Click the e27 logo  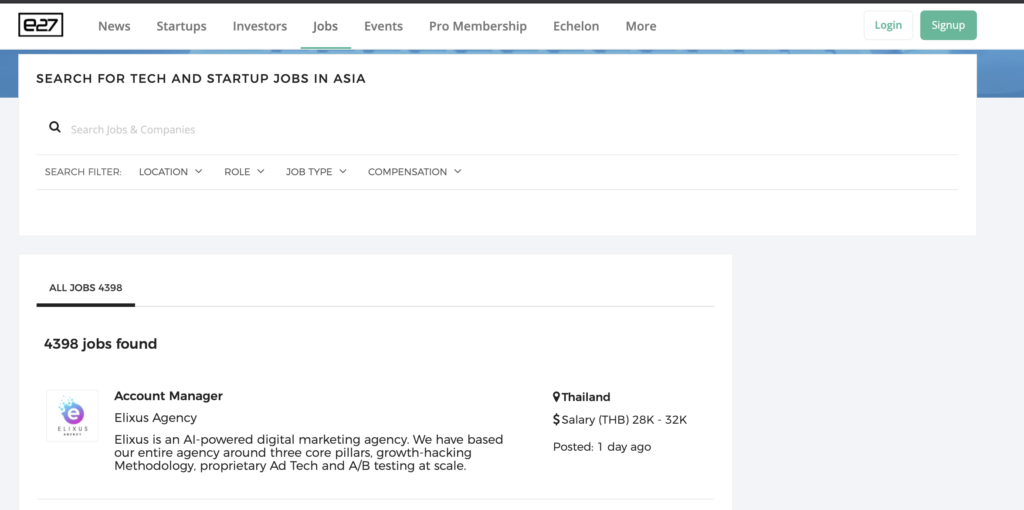tap(40, 25)
